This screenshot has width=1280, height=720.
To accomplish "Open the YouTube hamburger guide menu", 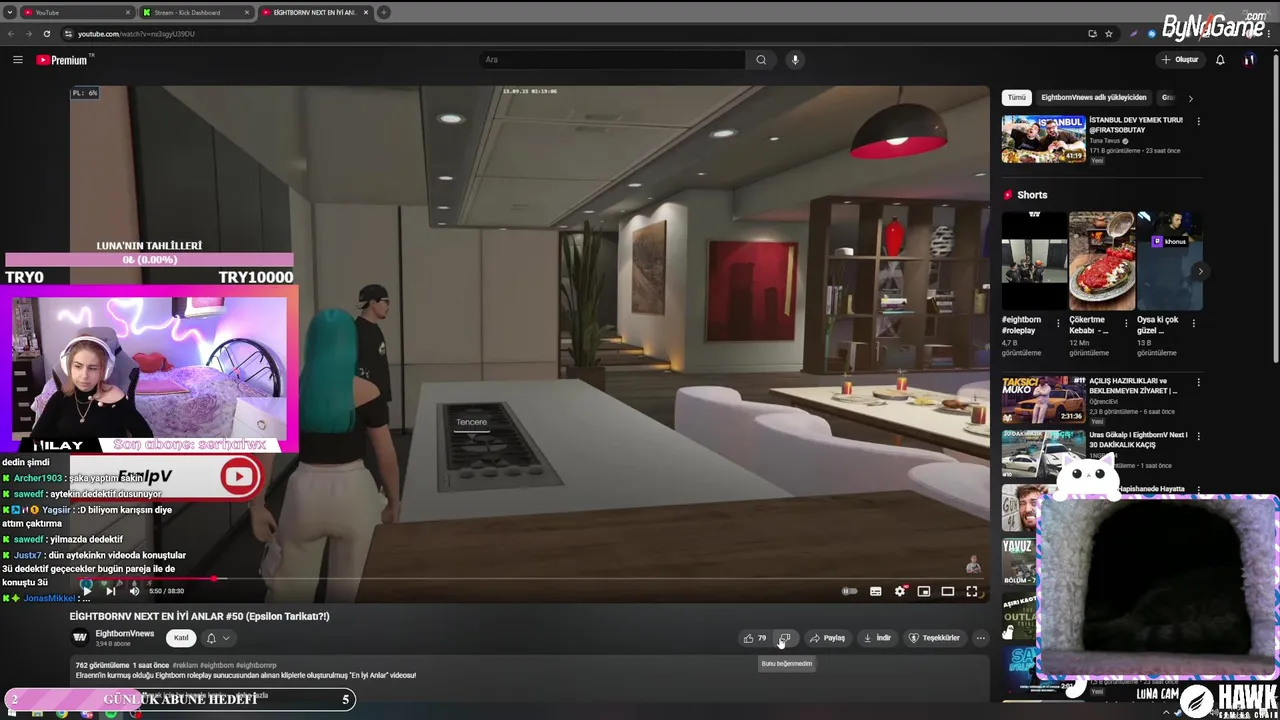I will 17,60.
